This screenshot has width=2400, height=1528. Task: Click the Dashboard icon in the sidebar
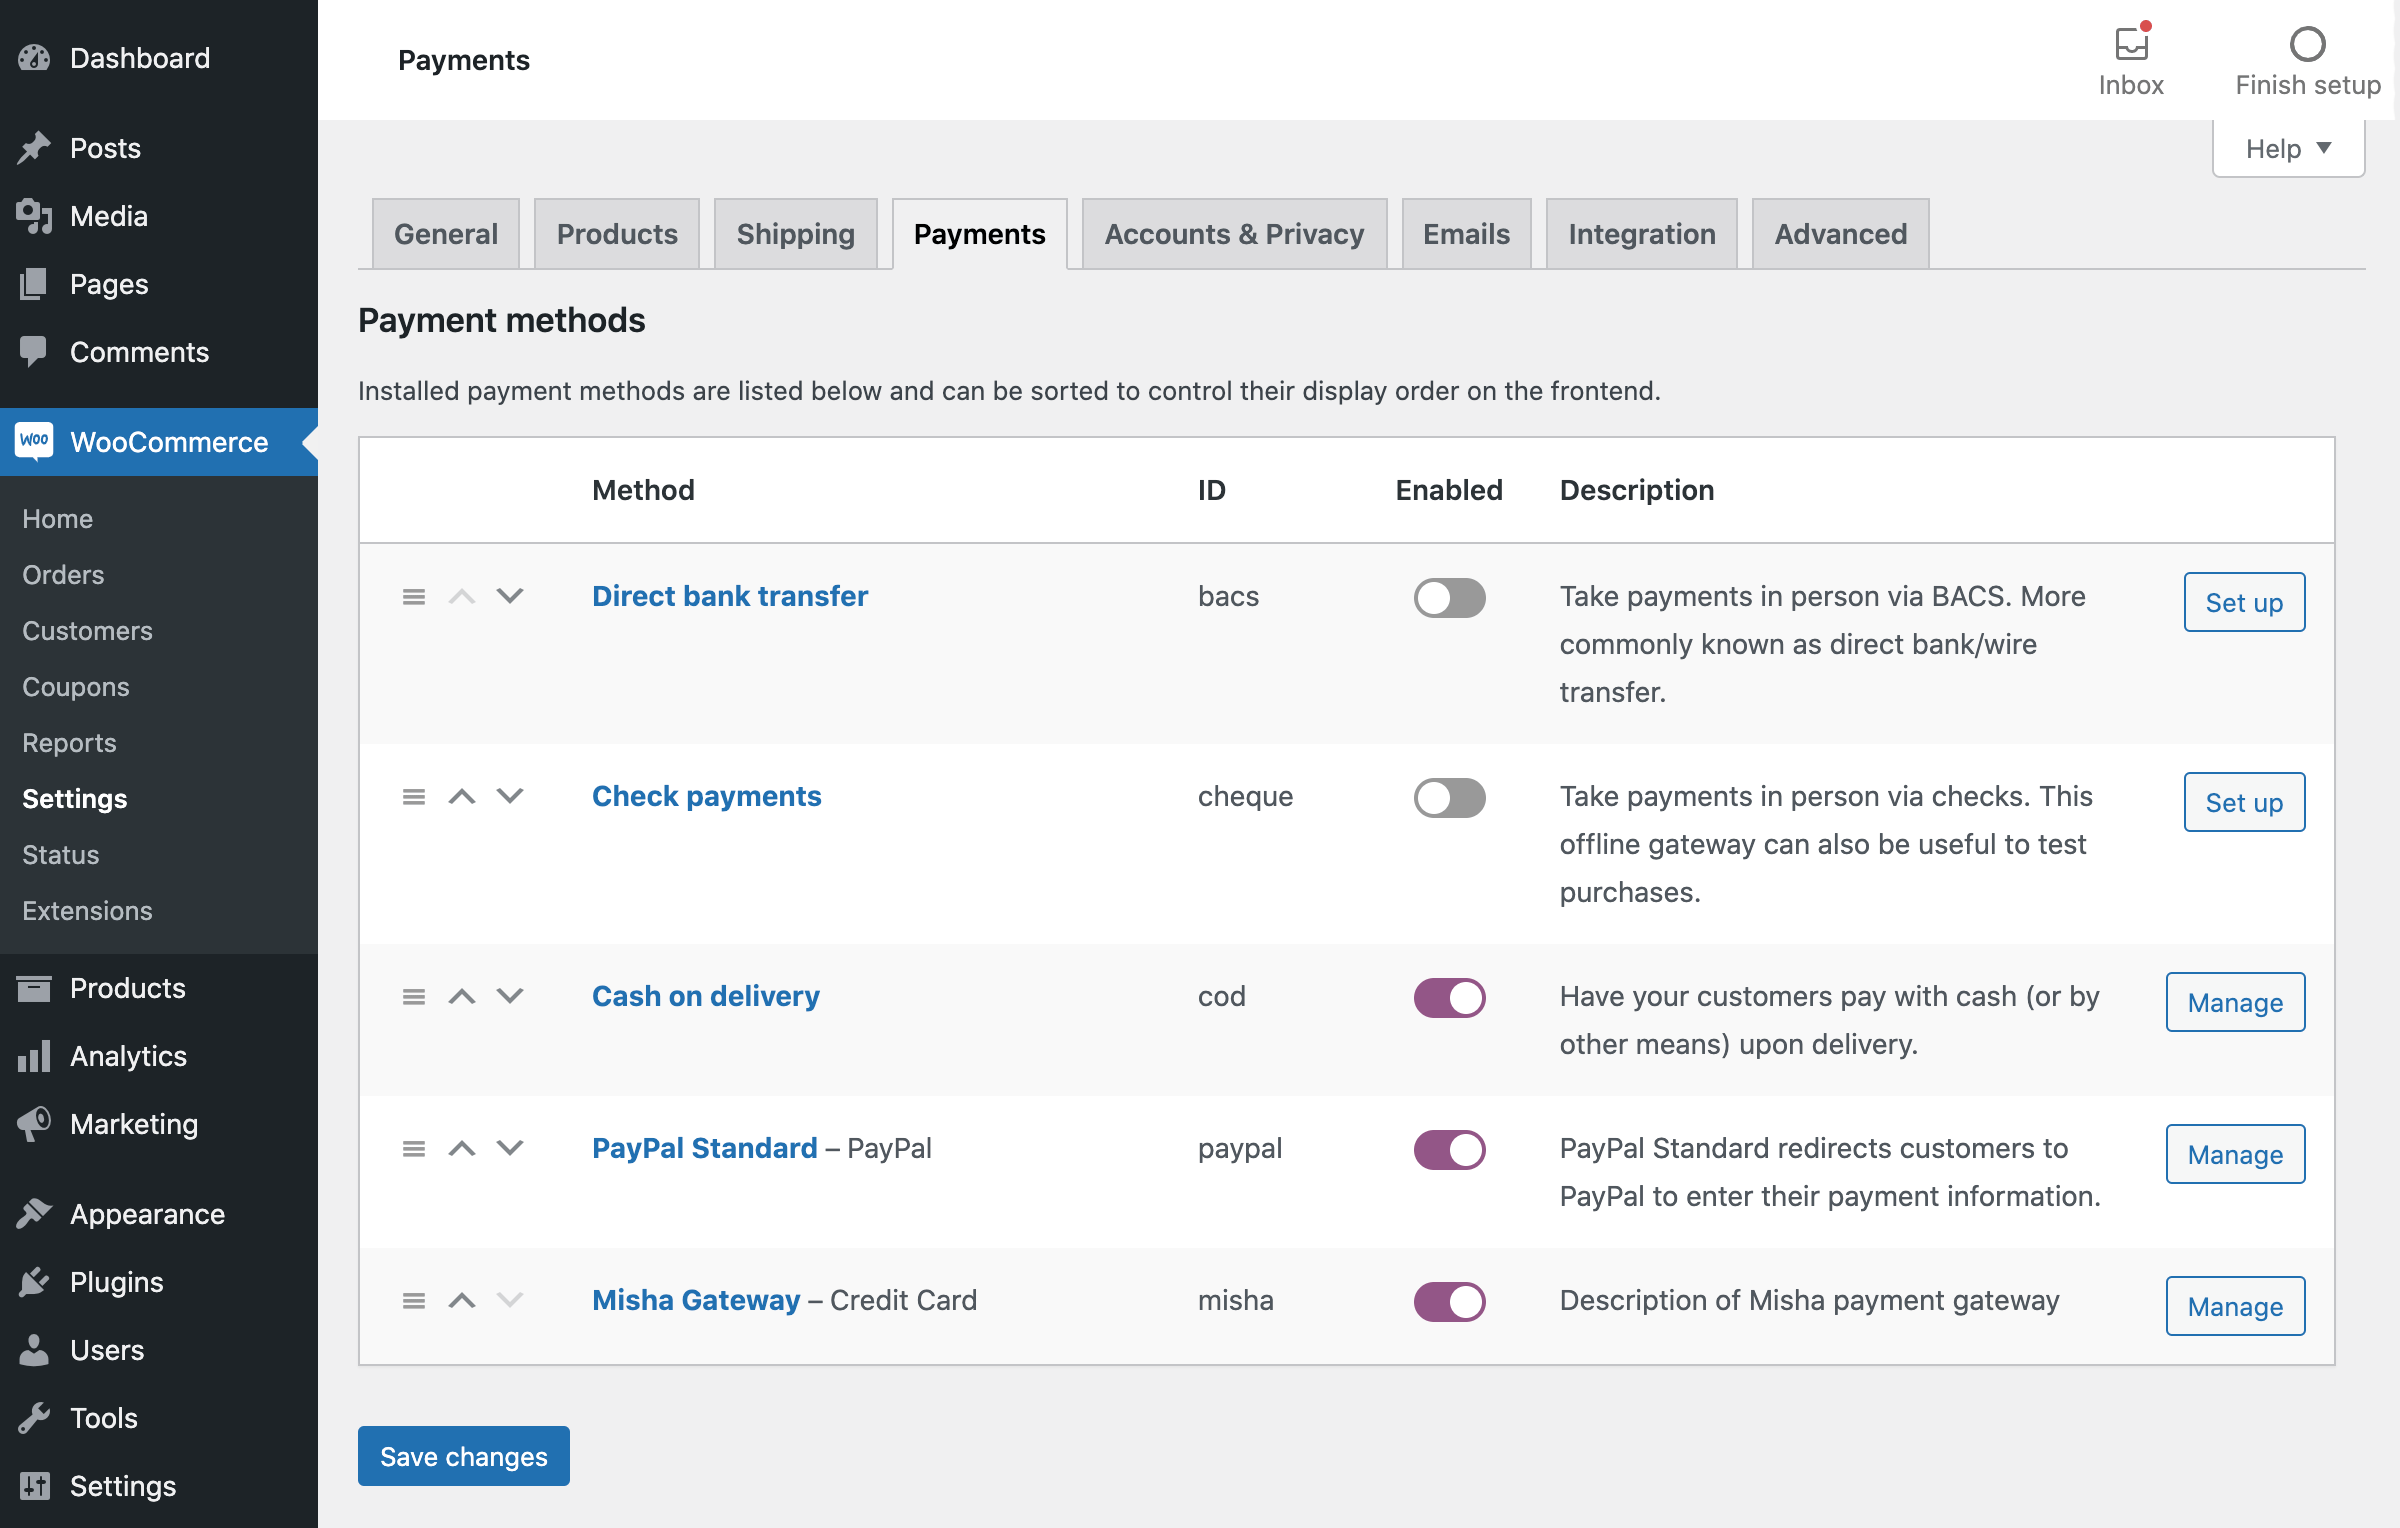(x=33, y=57)
